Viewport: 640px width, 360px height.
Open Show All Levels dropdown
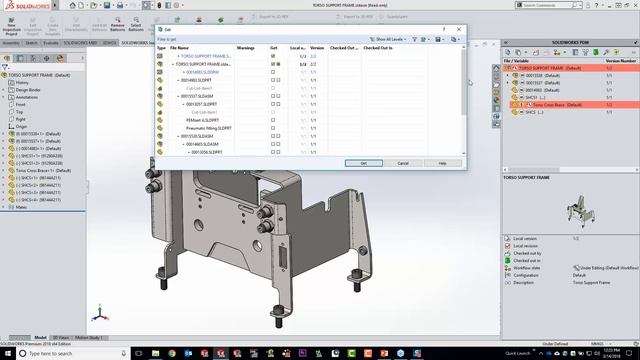coord(388,39)
